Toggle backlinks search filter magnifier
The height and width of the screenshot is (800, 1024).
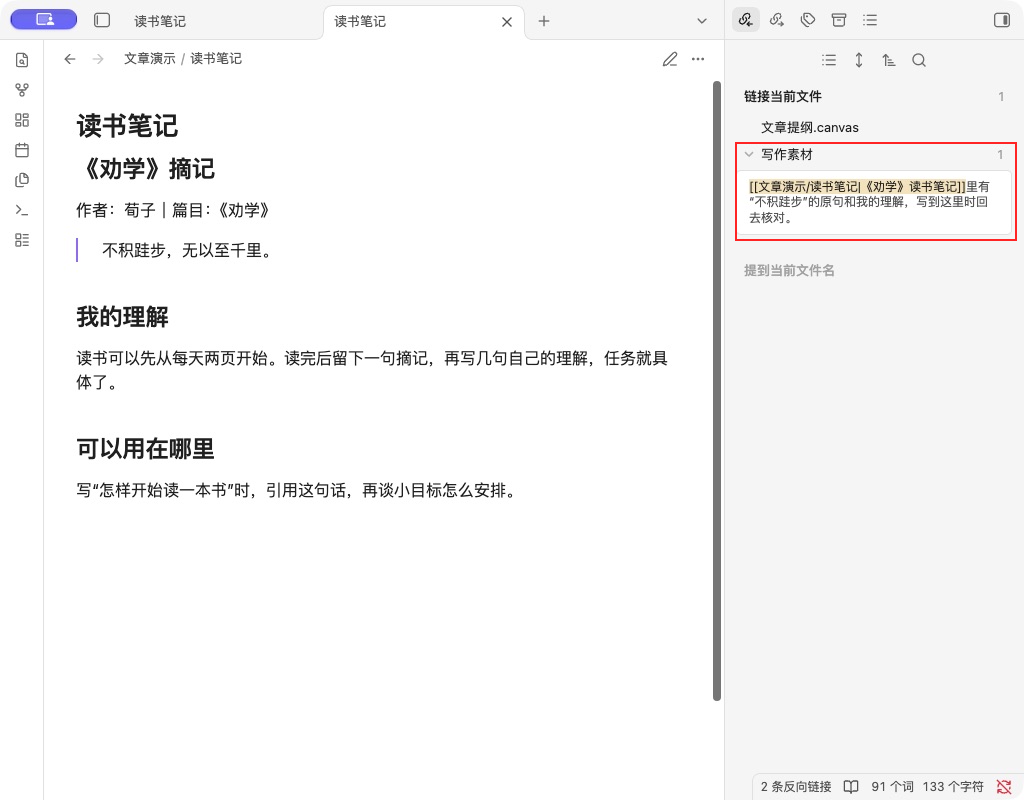919,60
